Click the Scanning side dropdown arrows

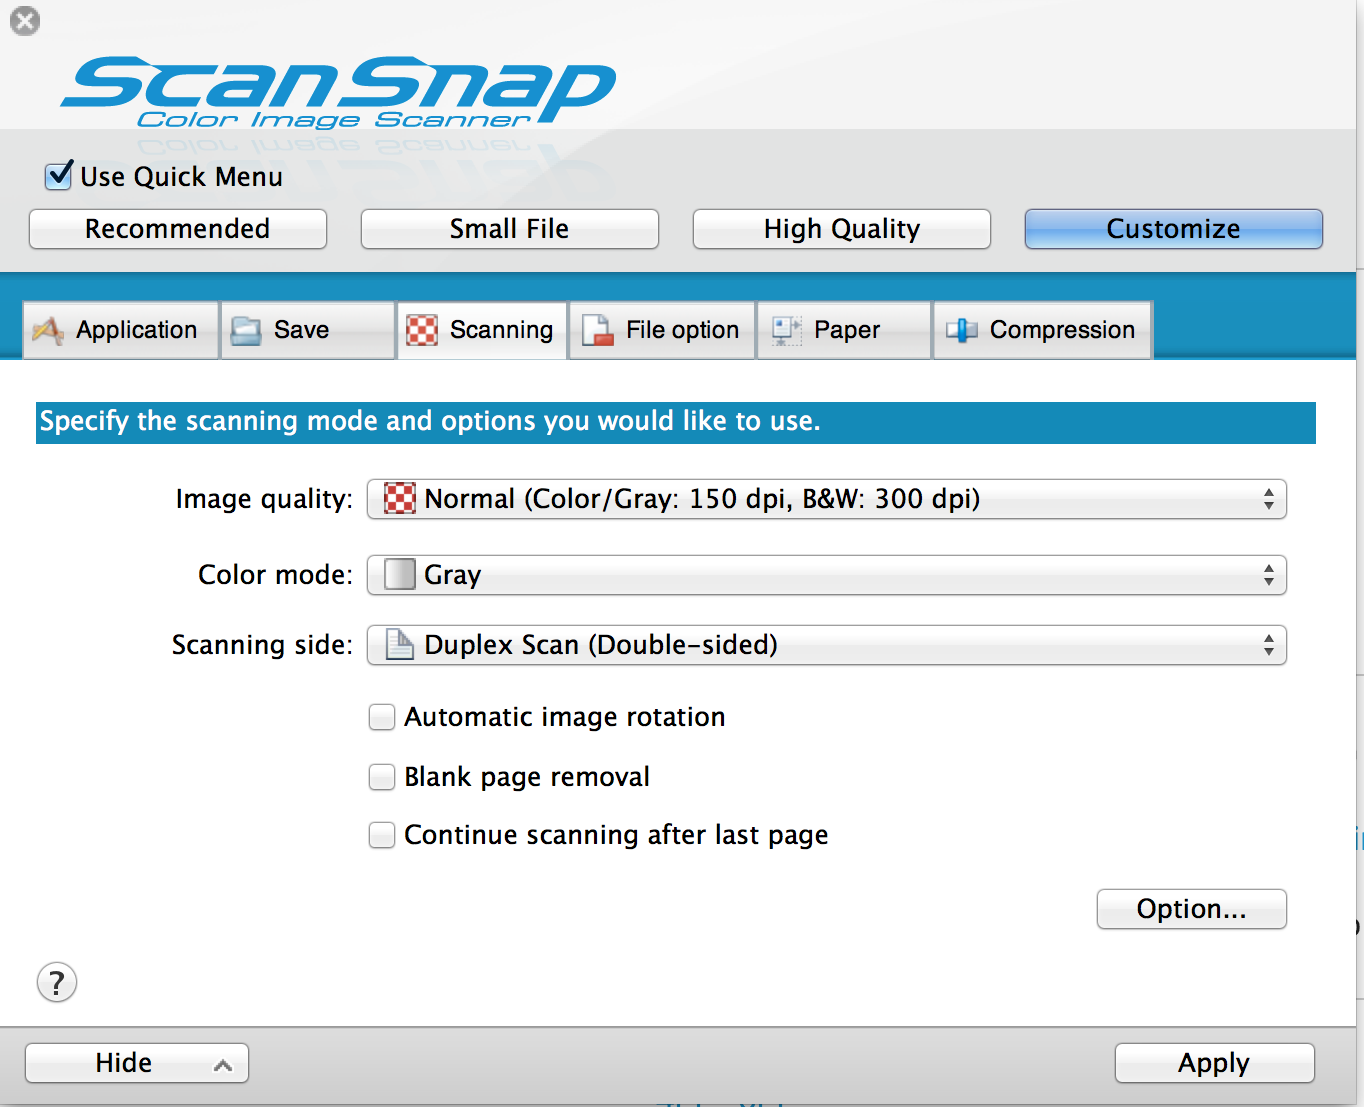tap(1268, 645)
